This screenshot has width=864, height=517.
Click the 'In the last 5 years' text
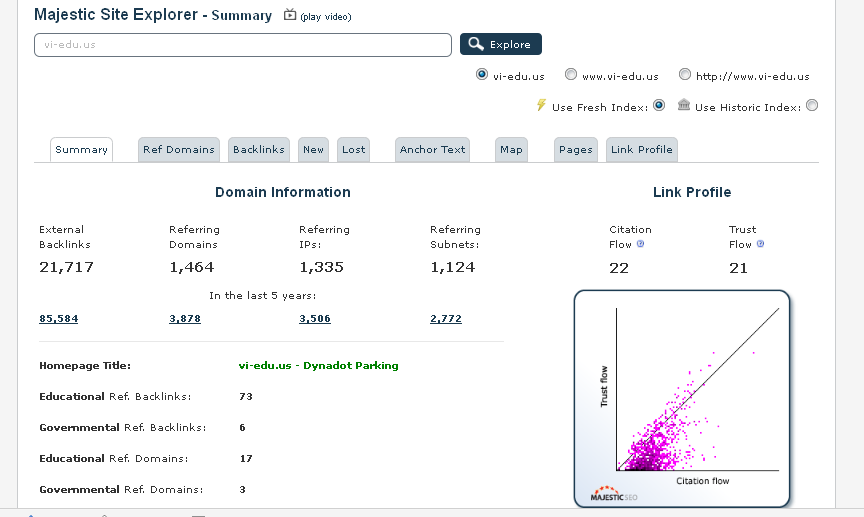pyautogui.click(x=263, y=296)
